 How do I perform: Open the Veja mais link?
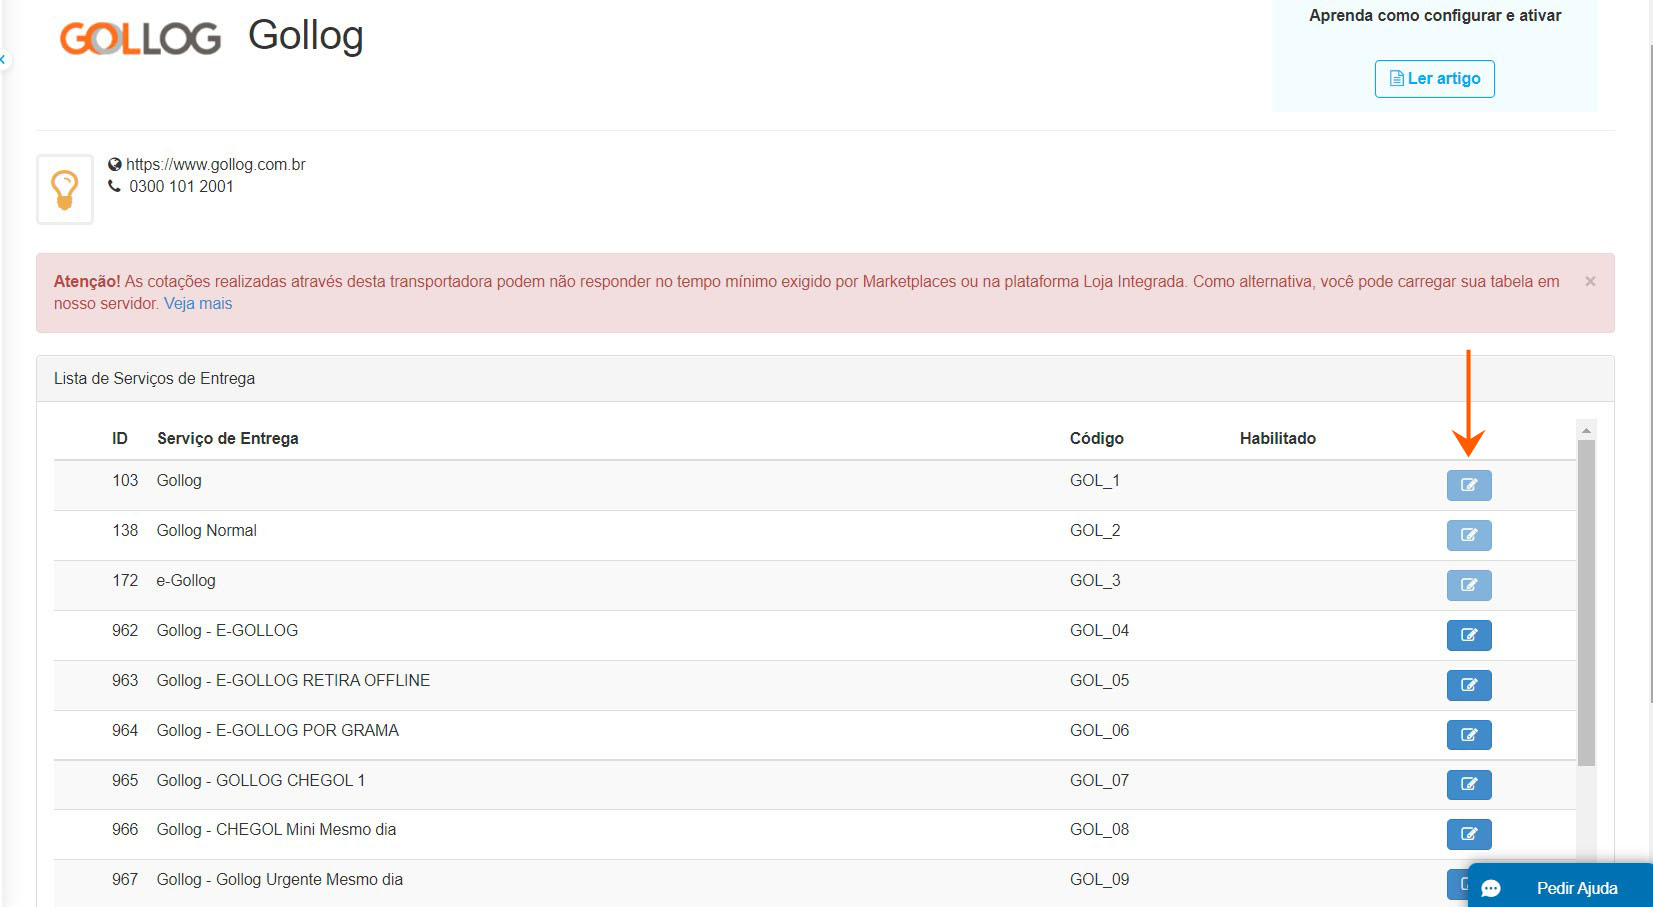[198, 304]
